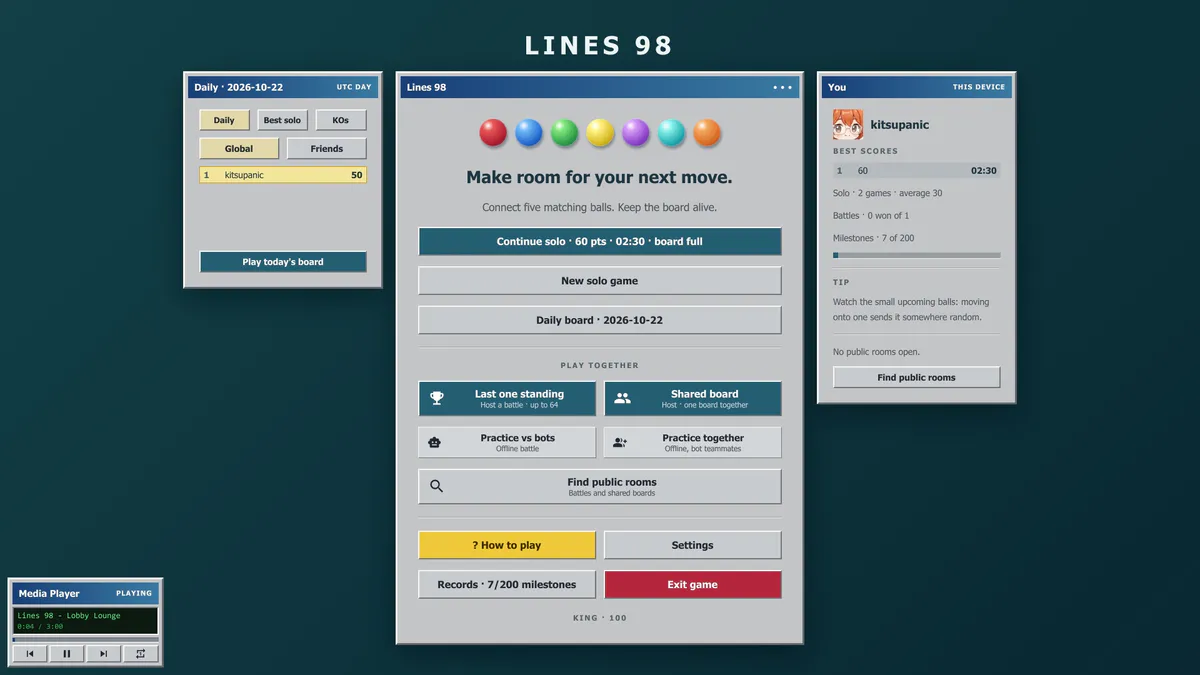
Task: Click the best score row showing 60 and 02:30
Action: pyautogui.click(x=917, y=171)
